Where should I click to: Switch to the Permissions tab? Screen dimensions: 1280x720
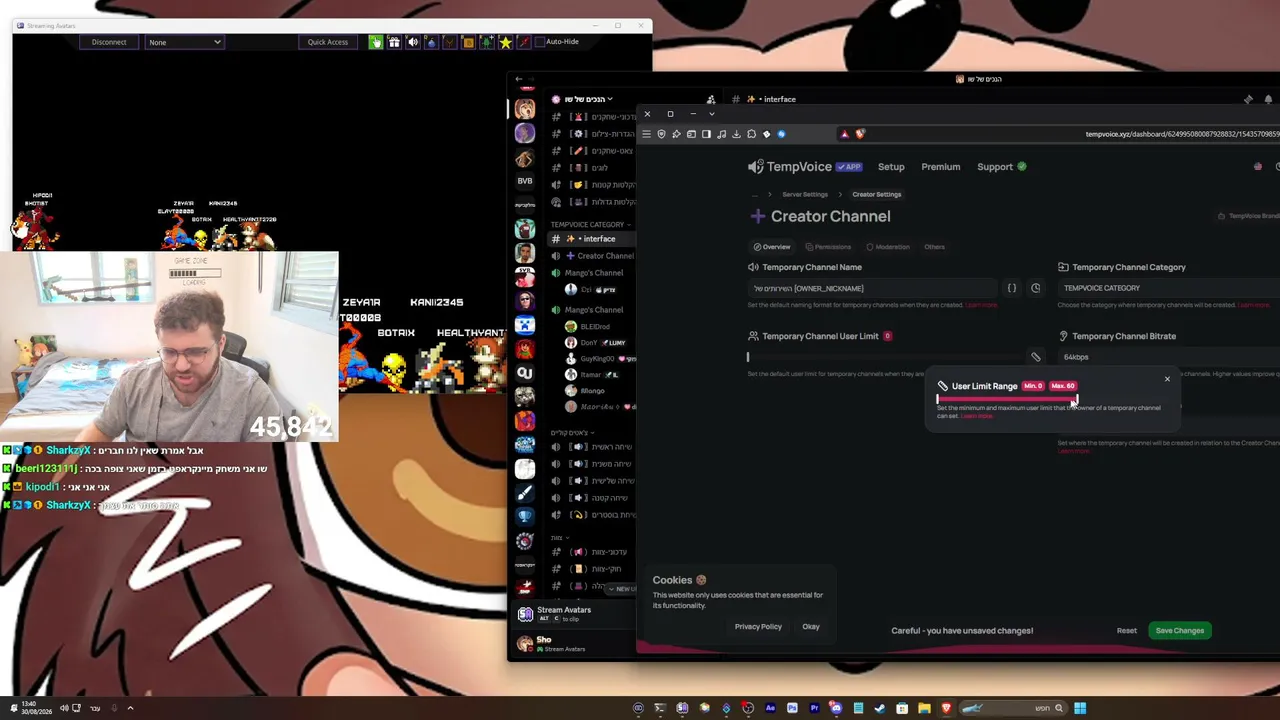coord(828,247)
